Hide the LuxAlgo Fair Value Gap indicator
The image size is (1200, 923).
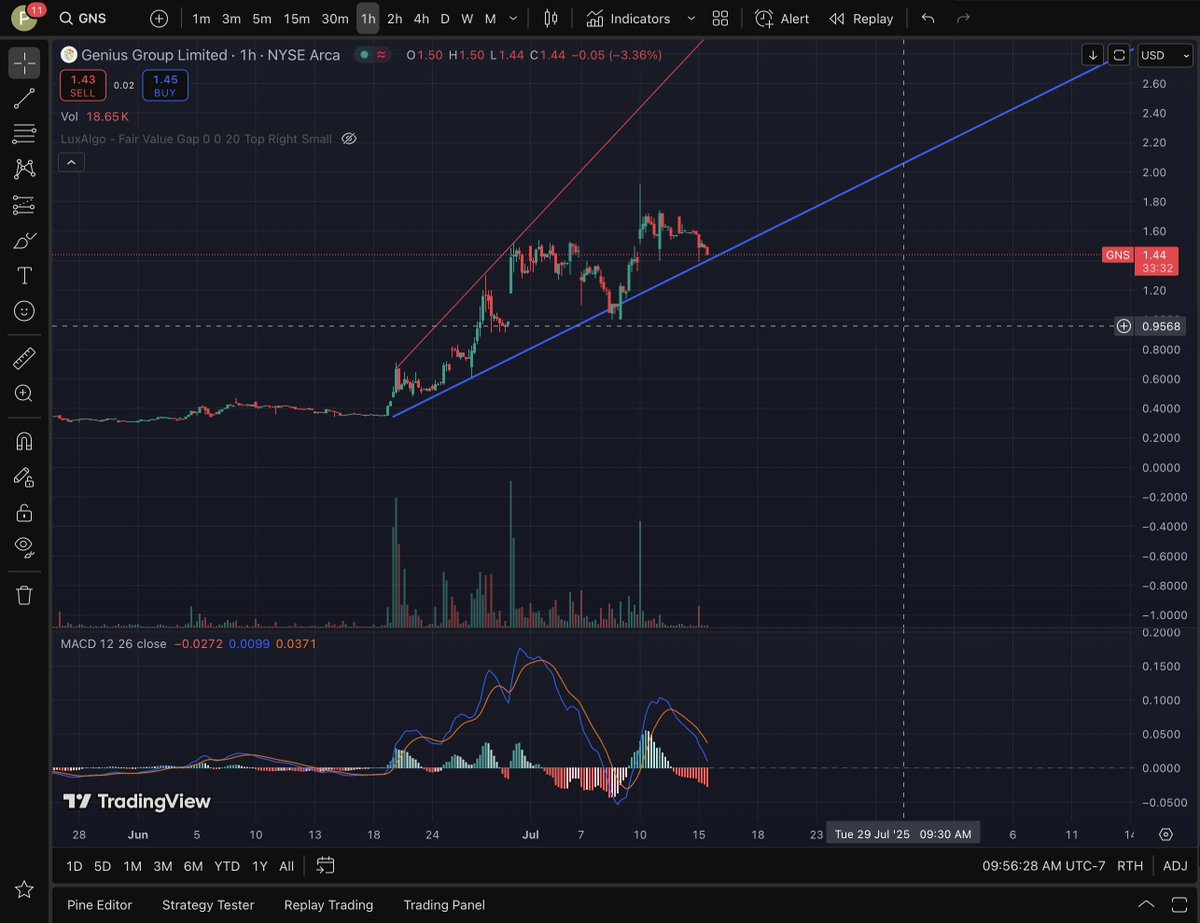pyautogui.click(x=348, y=138)
